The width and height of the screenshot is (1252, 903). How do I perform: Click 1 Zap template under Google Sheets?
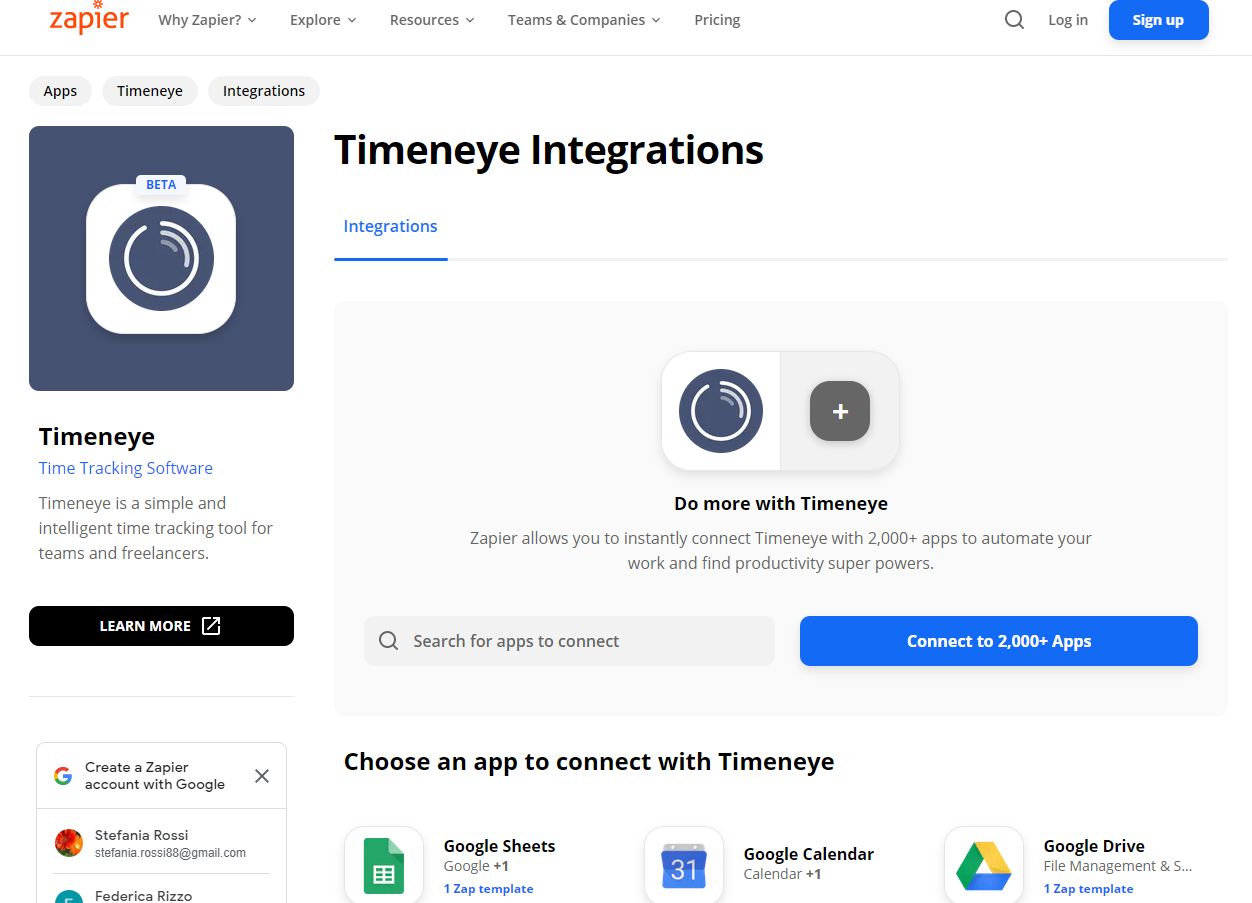(488, 889)
